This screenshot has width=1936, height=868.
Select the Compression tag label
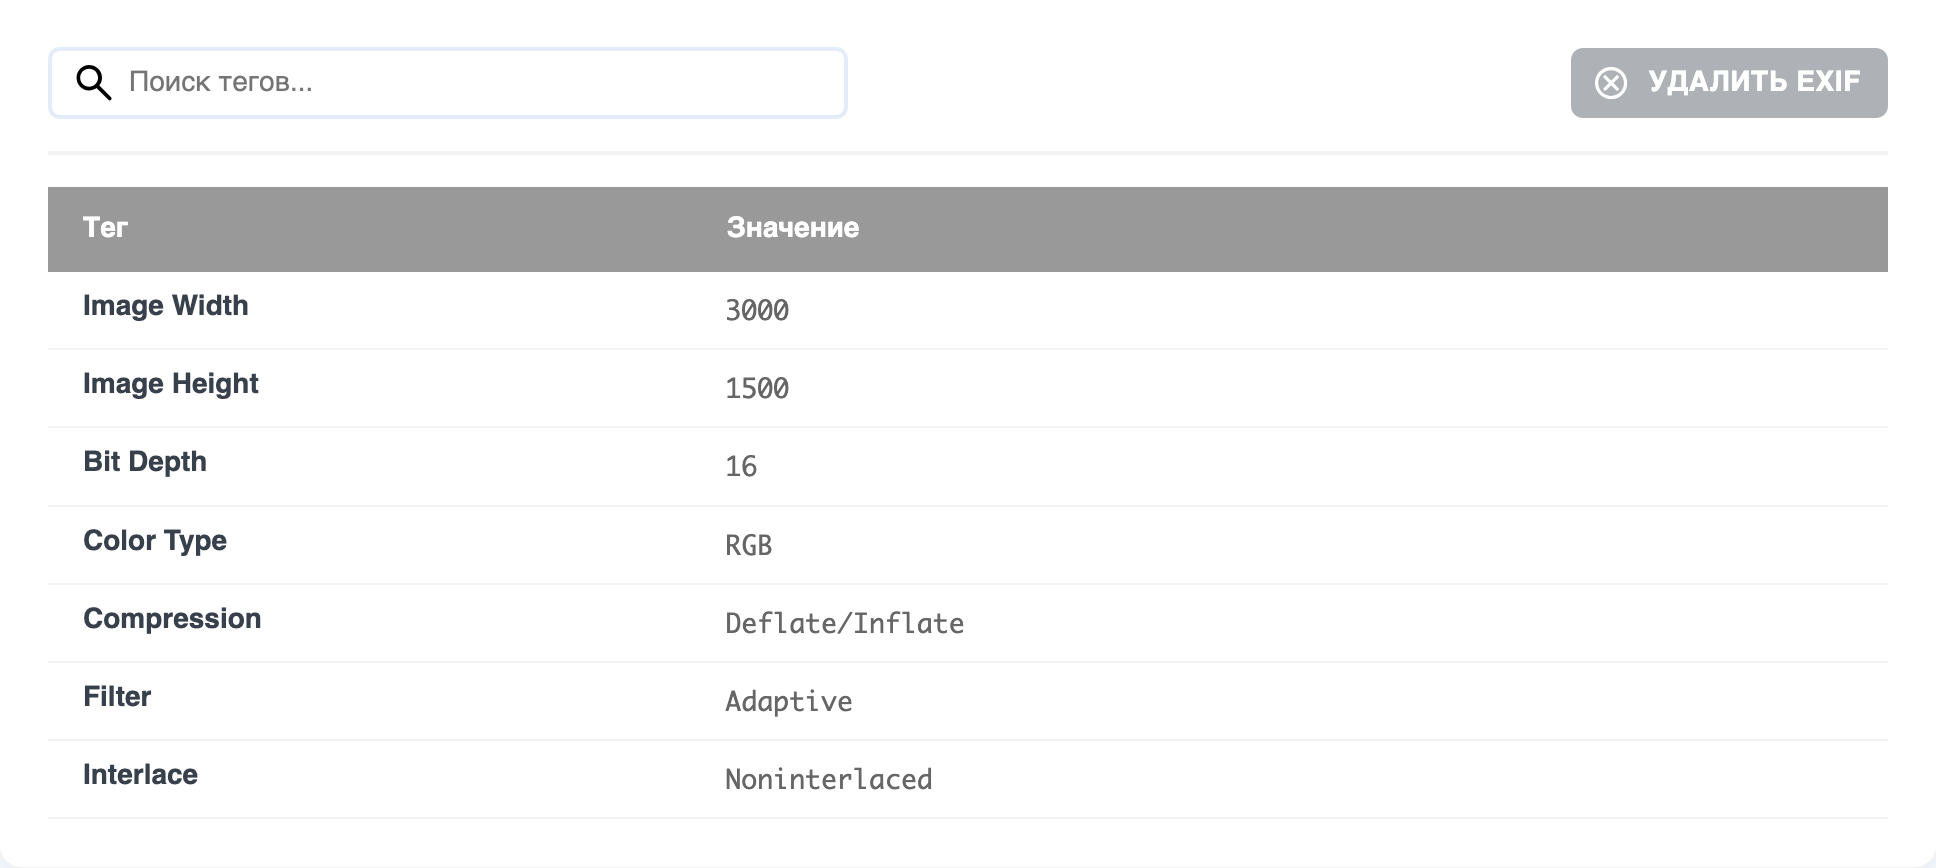coord(172,619)
